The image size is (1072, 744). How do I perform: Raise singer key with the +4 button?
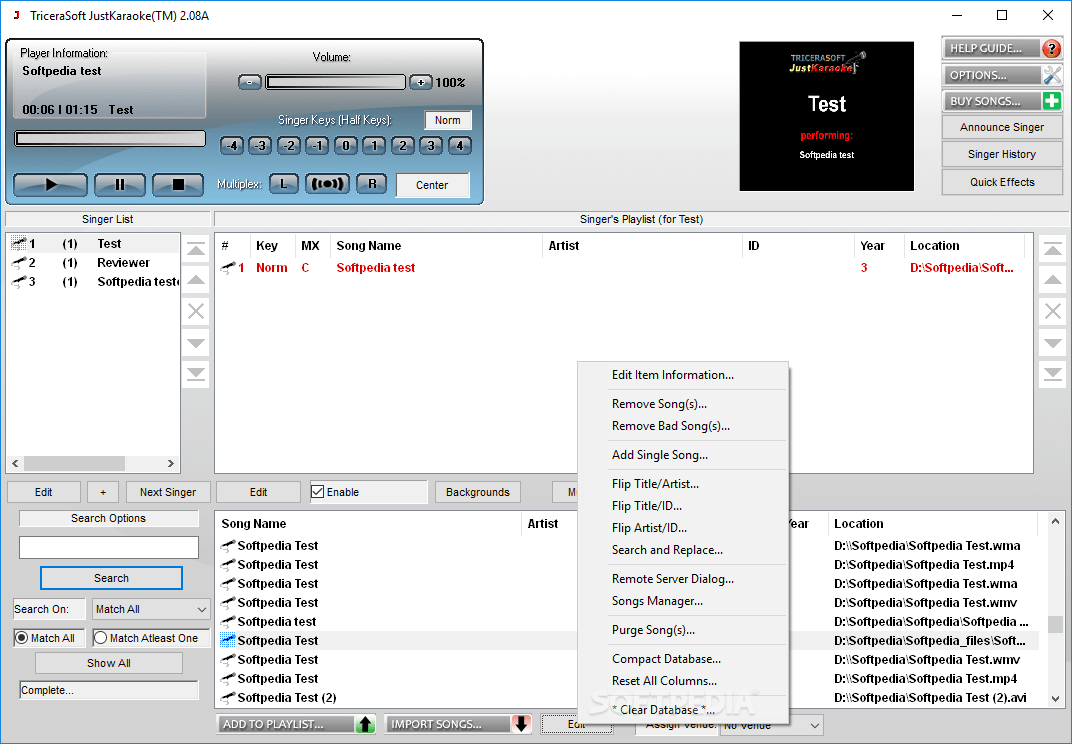[x=459, y=145]
